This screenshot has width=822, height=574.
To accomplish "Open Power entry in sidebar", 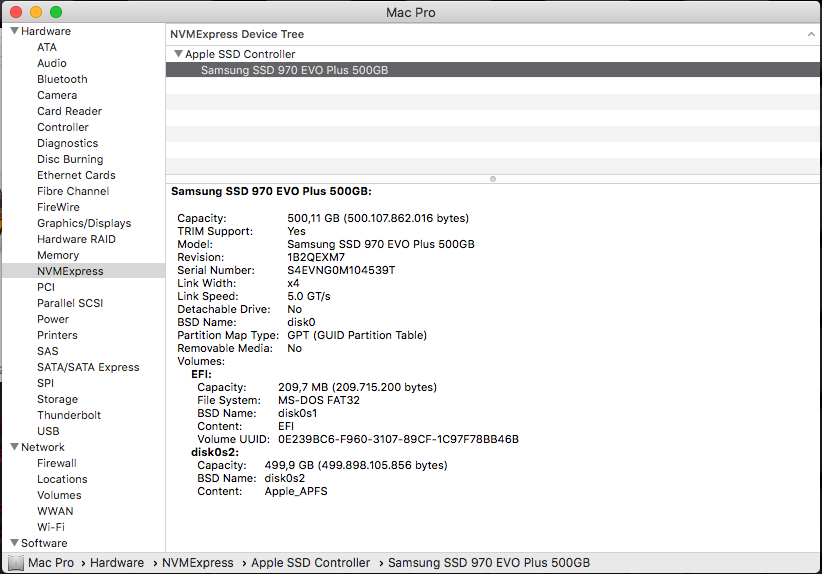I will click(53, 319).
